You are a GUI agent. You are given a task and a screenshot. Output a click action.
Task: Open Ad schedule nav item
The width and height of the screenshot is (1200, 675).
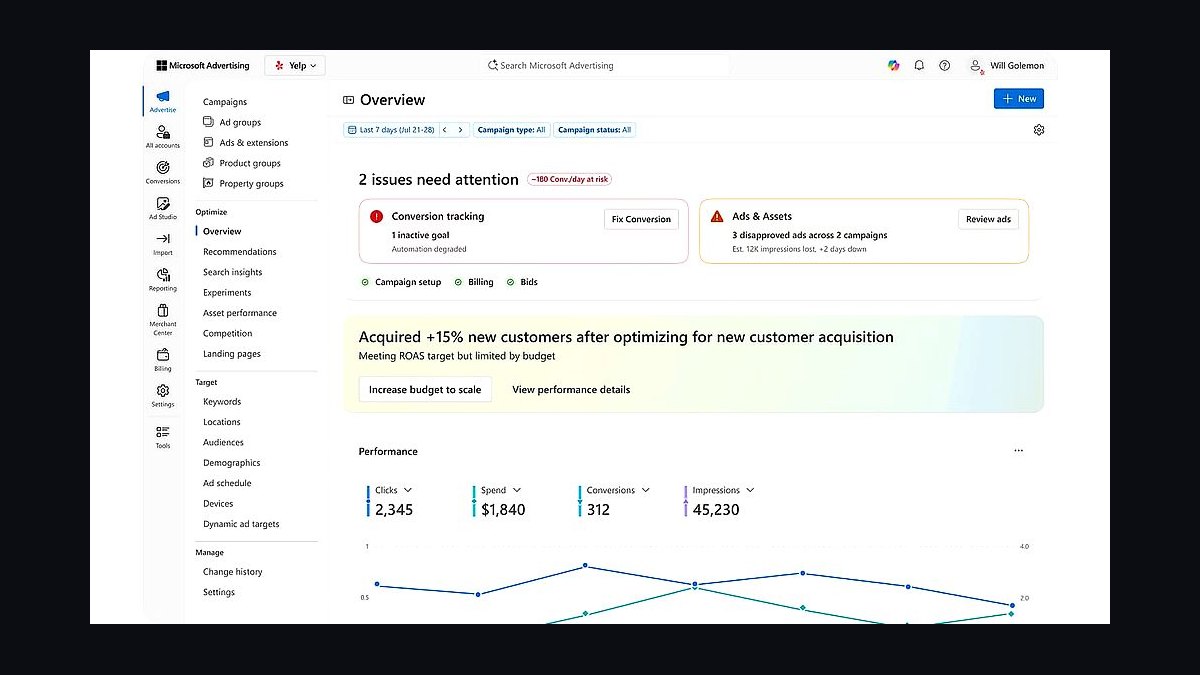coord(227,483)
